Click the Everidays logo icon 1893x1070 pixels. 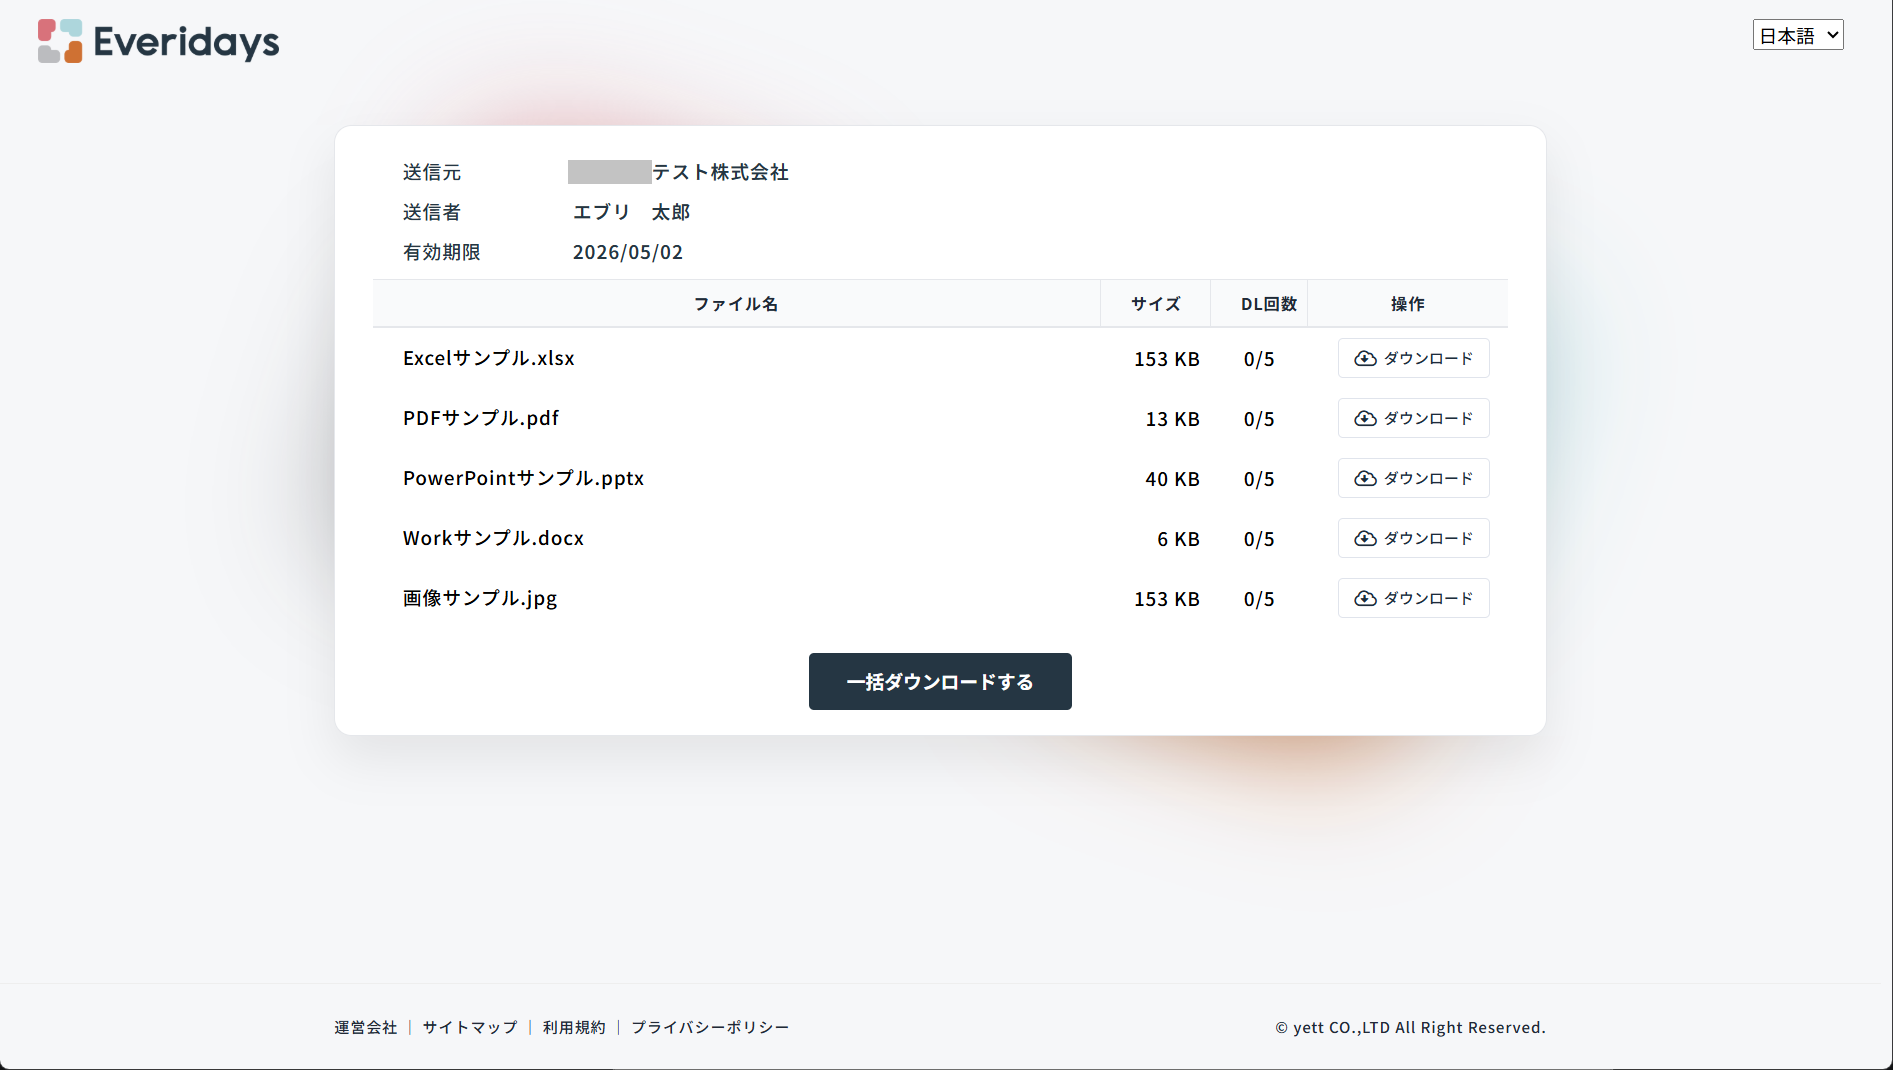tap(60, 41)
